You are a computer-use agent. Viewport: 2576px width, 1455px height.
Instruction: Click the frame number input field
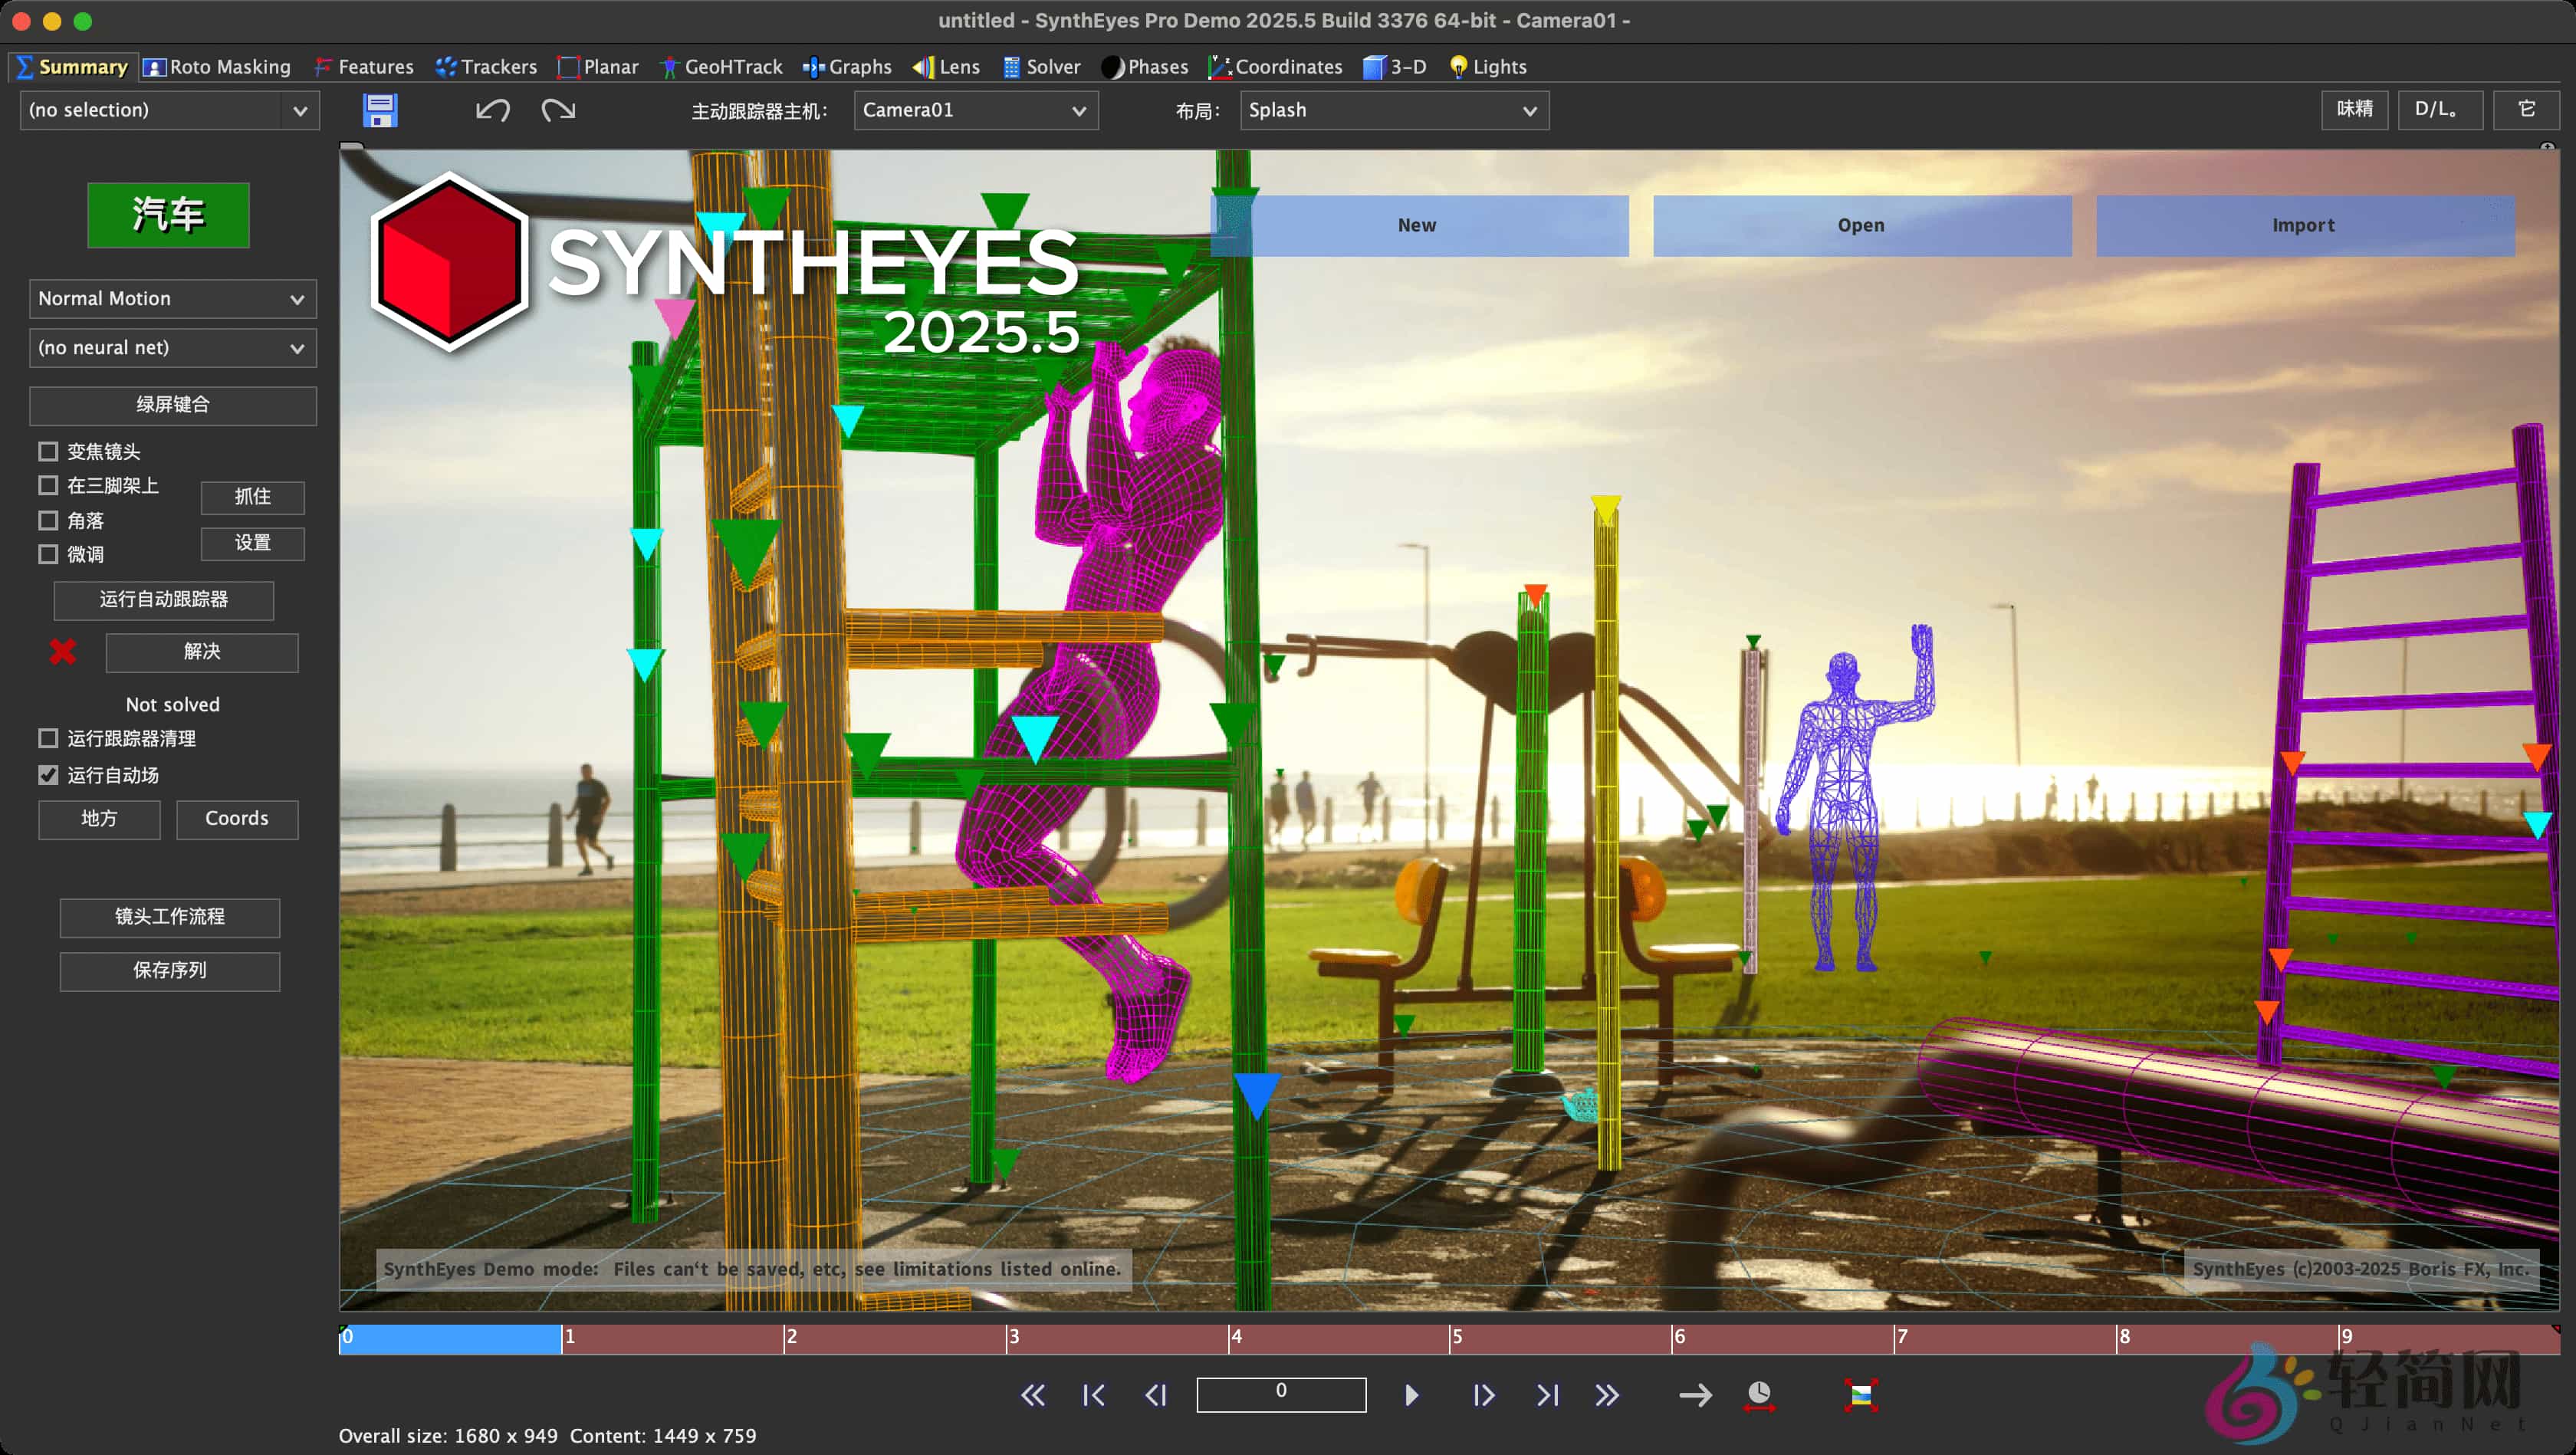tap(1280, 1394)
